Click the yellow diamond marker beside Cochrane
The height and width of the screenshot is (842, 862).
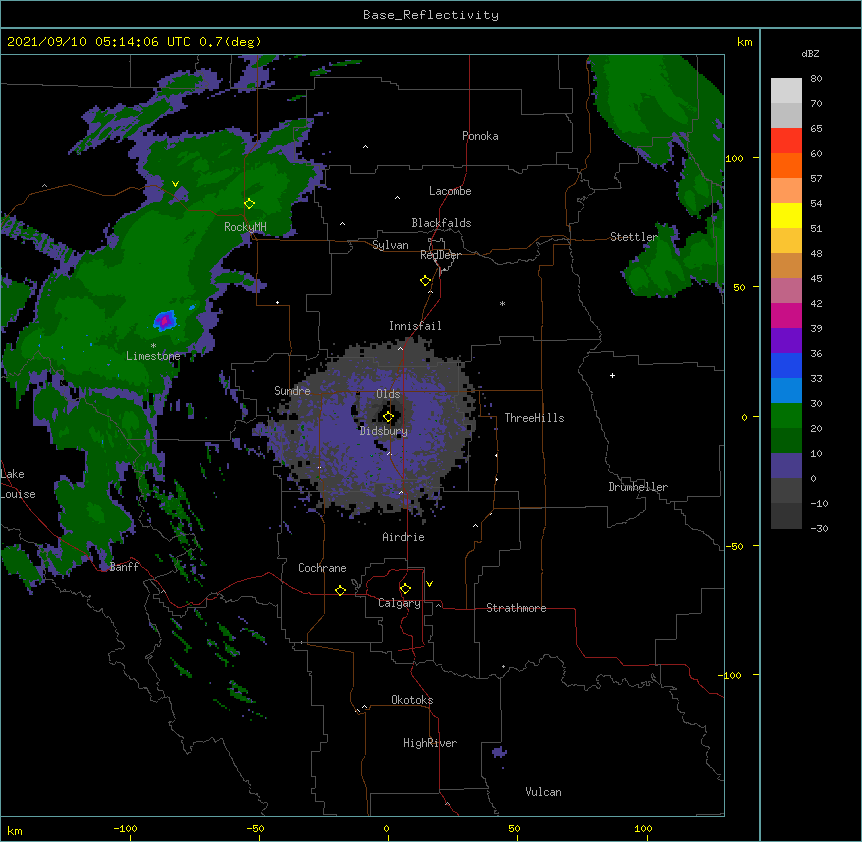(x=340, y=590)
